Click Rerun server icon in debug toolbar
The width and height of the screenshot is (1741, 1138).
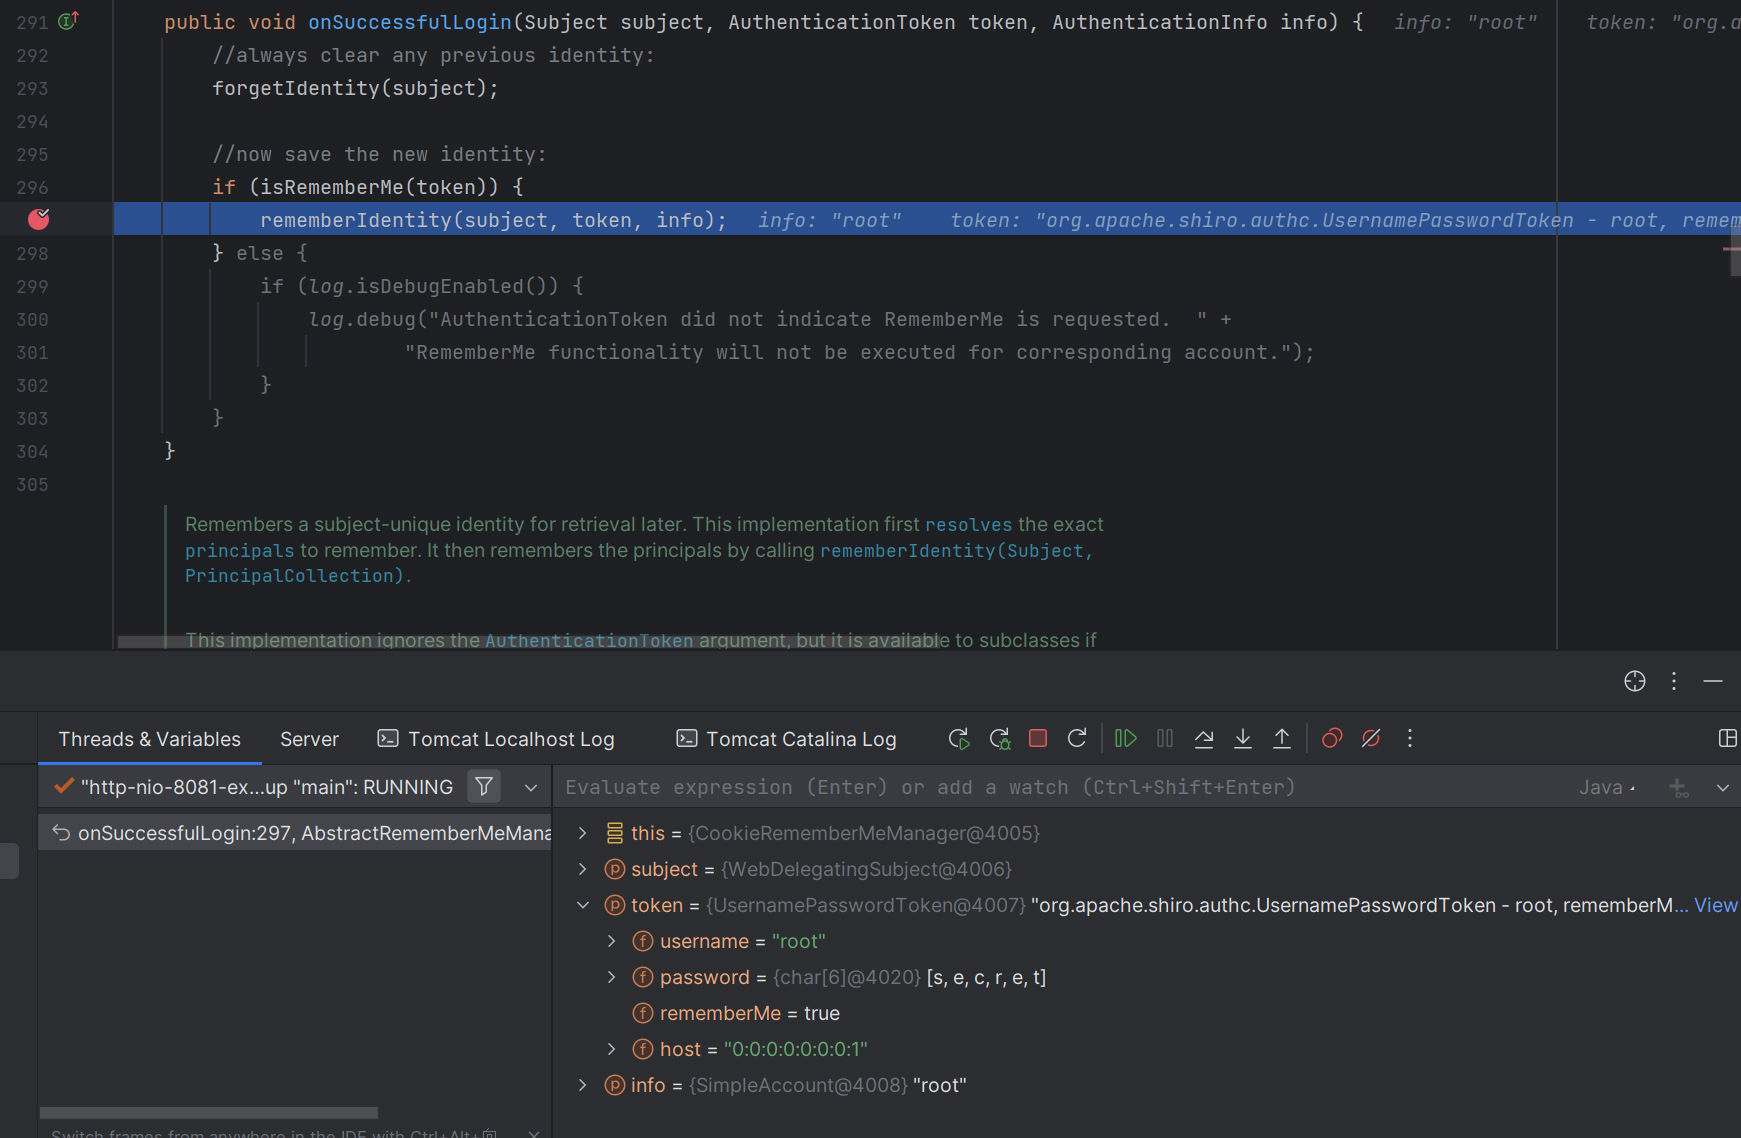pyautogui.click(x=958, y=739)
